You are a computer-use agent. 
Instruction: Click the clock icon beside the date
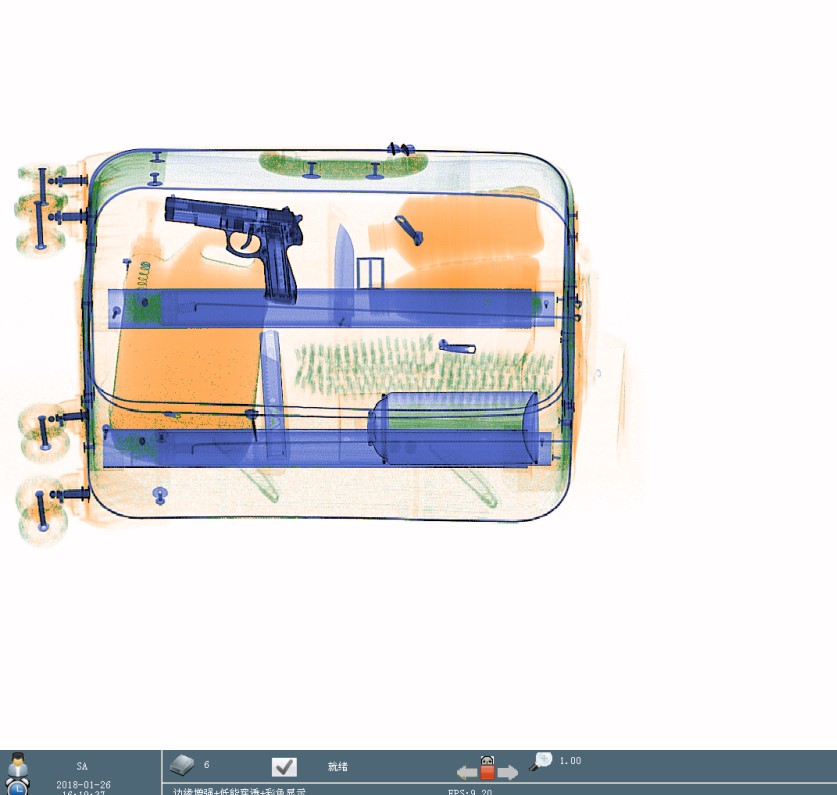pyautogui.click(x=18, y=788)
